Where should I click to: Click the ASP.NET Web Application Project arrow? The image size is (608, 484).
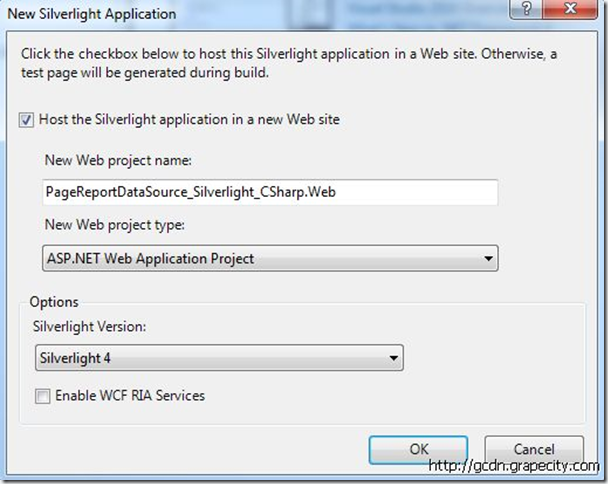[488, 259]
